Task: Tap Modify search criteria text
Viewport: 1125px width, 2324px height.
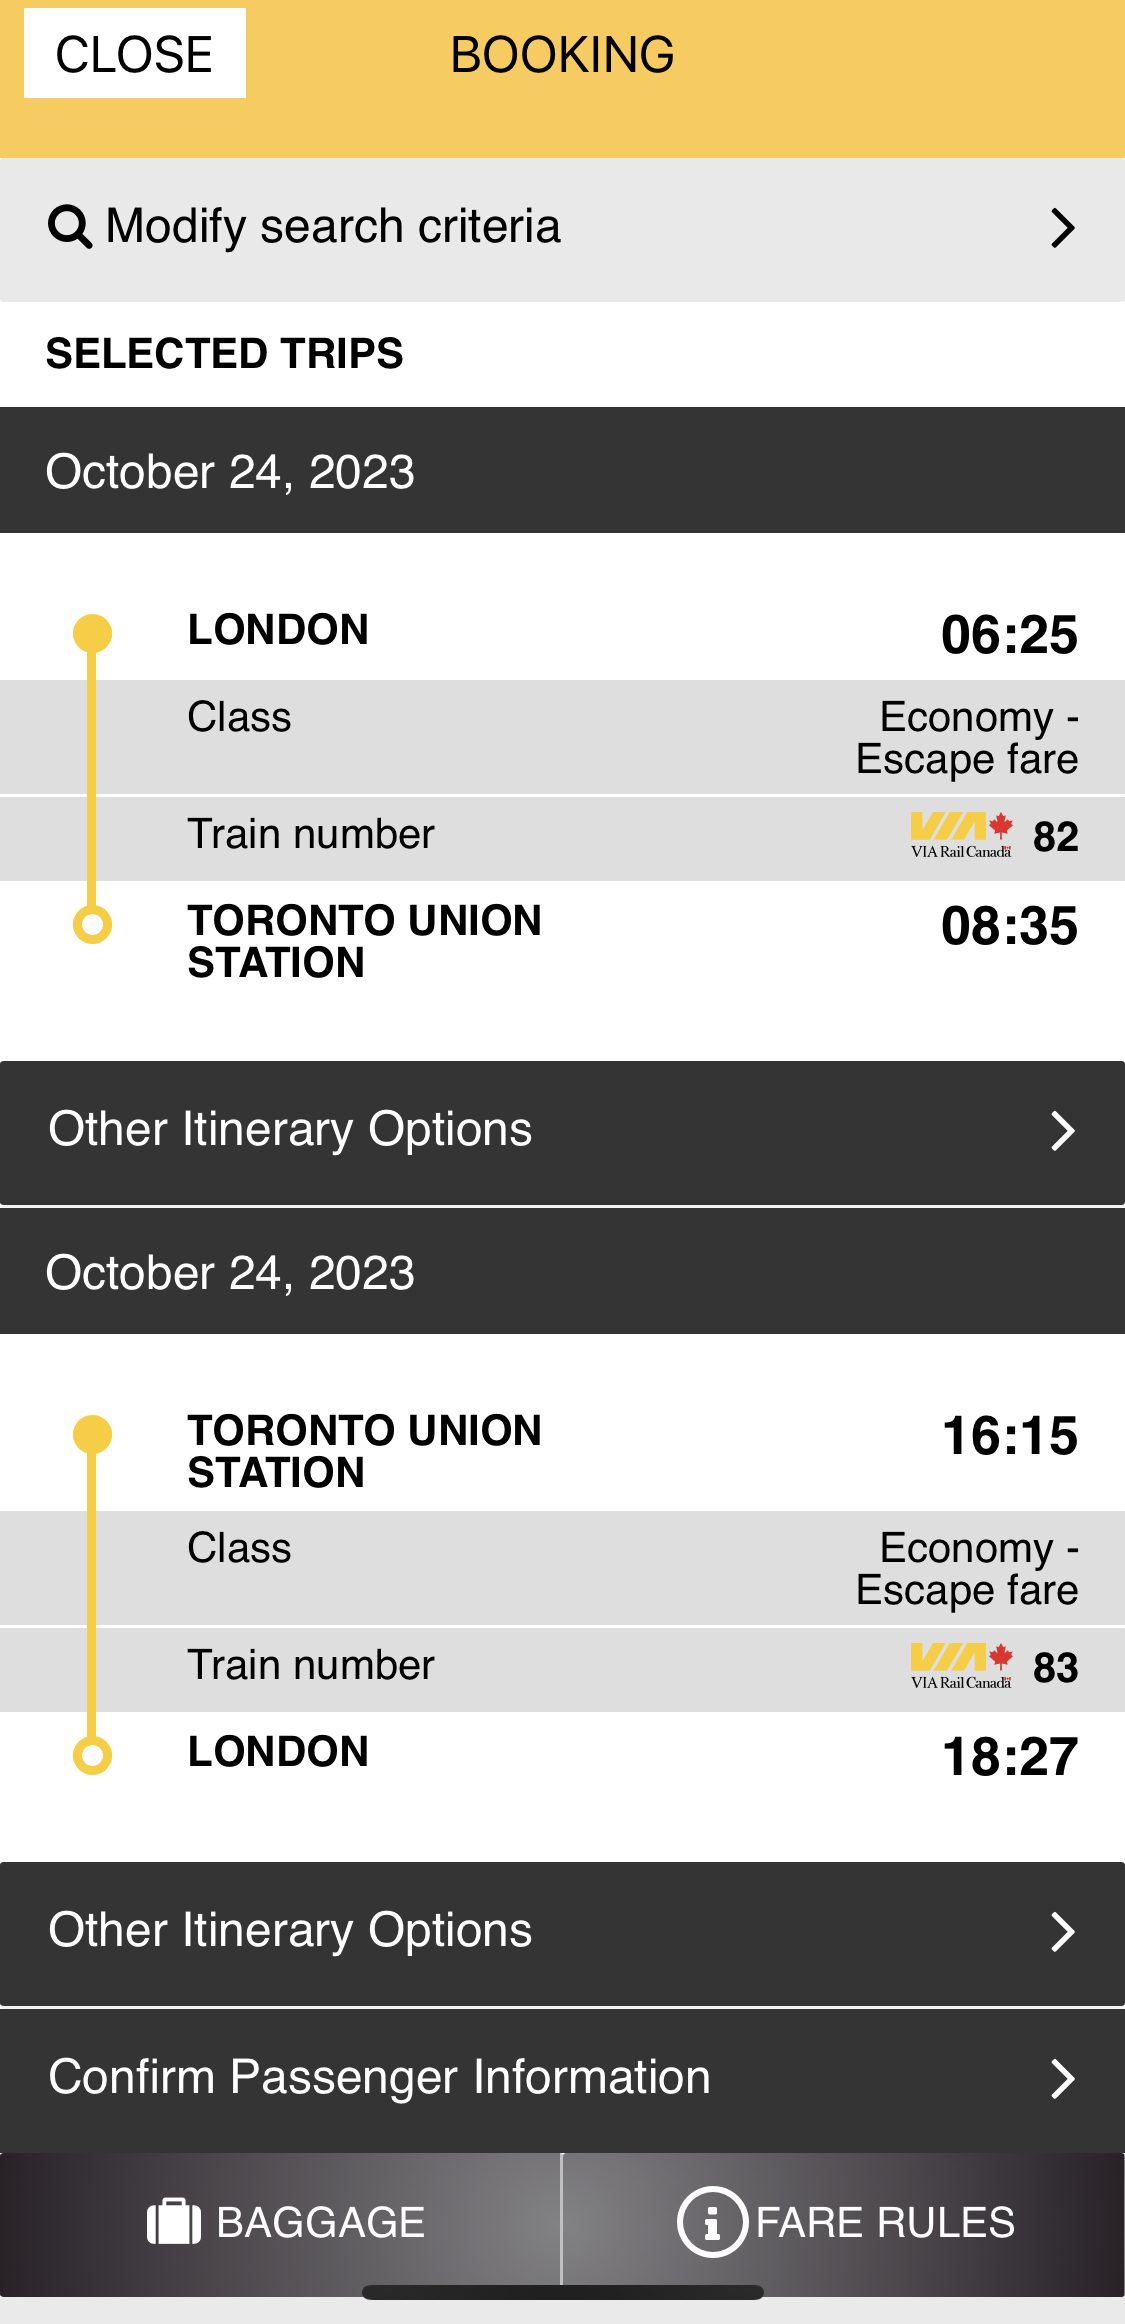Action: 333,227
